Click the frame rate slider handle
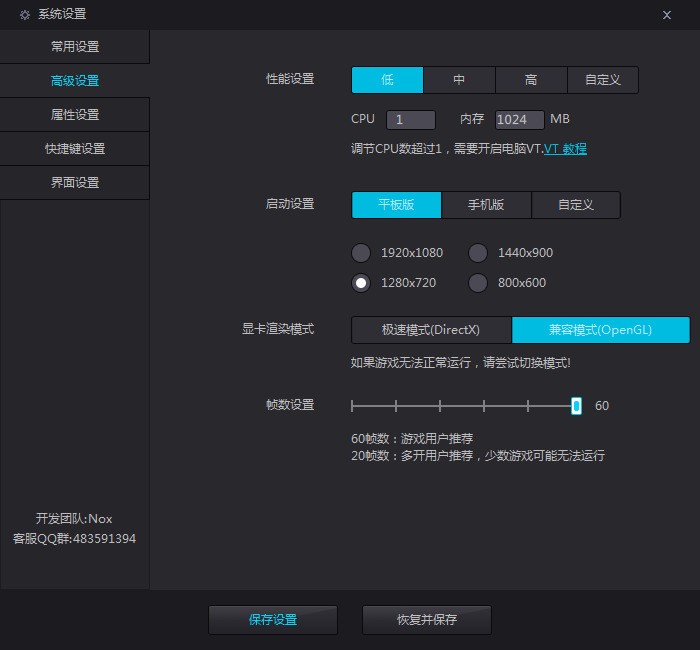The image size is (700, 650). [576, 406]
